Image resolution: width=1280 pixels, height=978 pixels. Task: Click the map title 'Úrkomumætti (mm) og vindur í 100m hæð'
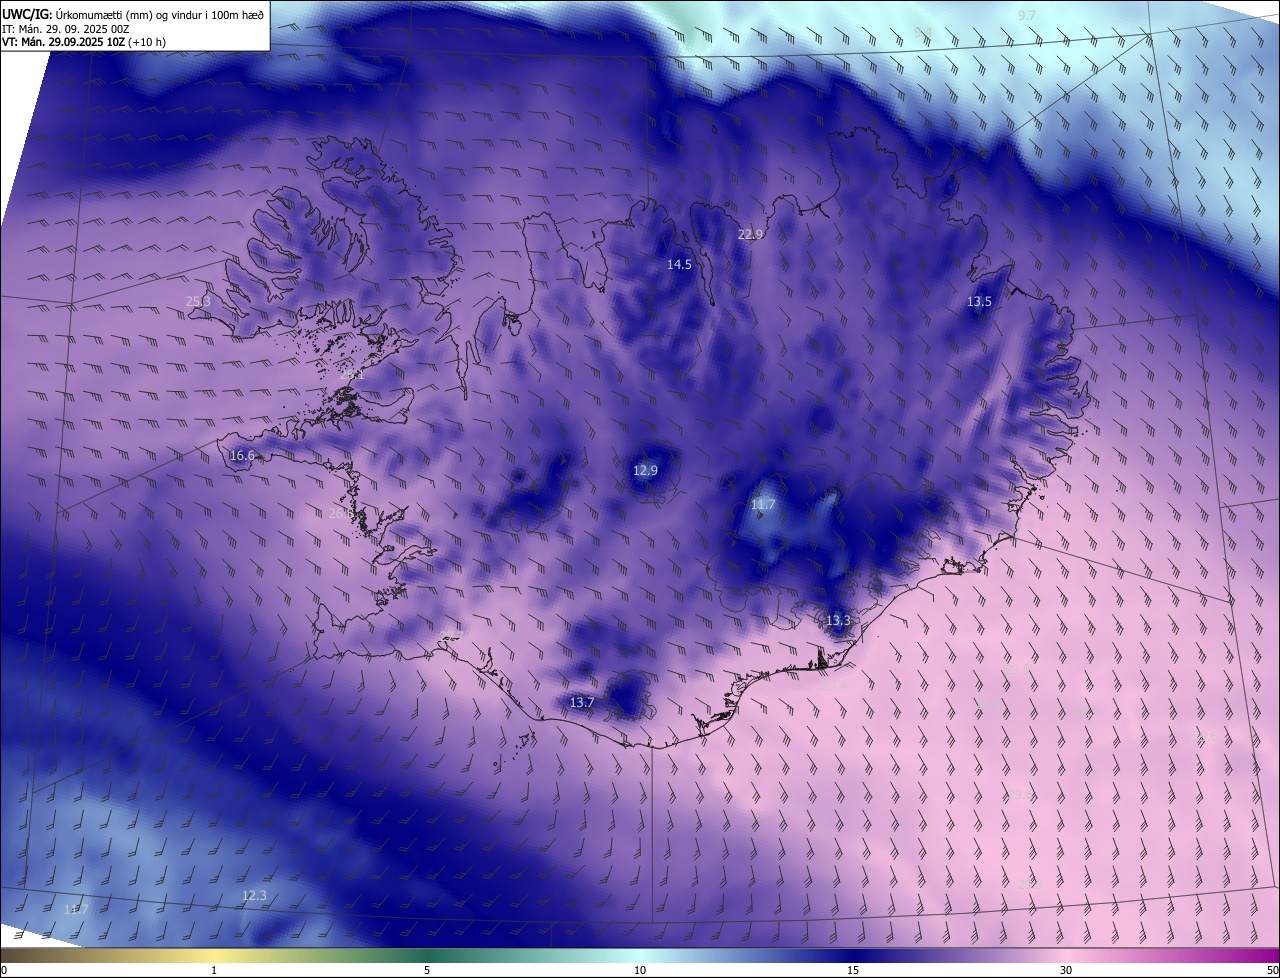(161, 14)
